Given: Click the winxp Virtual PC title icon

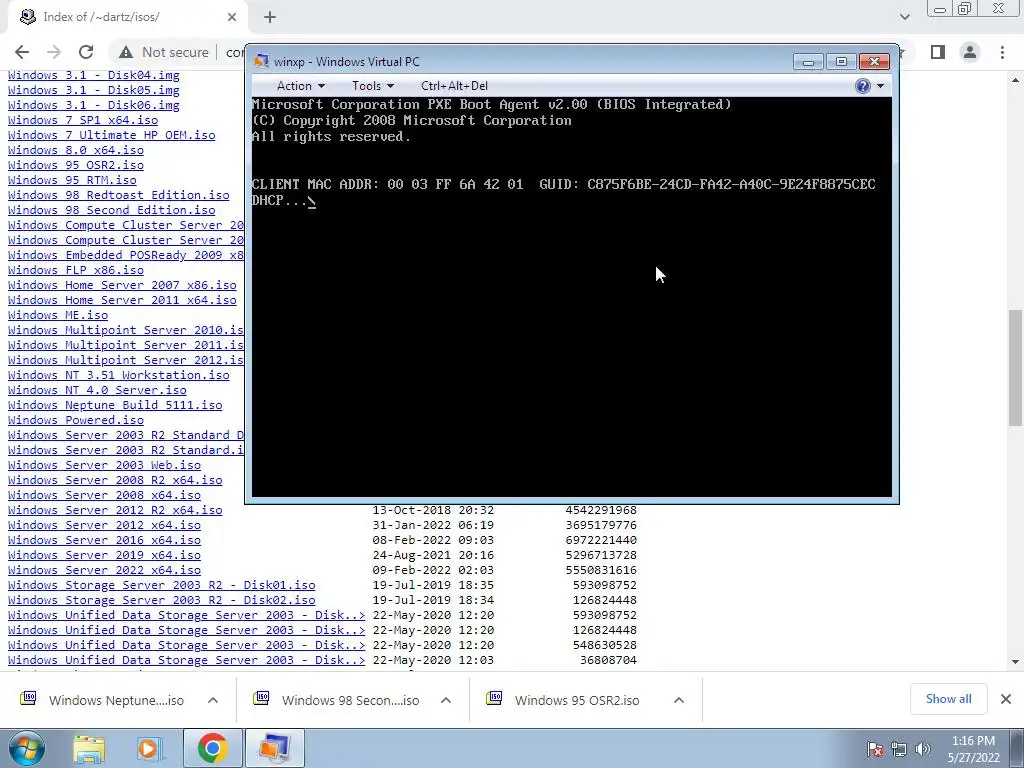Looking at the screenshot, I should pyautogui.click(x=262, y=61).
